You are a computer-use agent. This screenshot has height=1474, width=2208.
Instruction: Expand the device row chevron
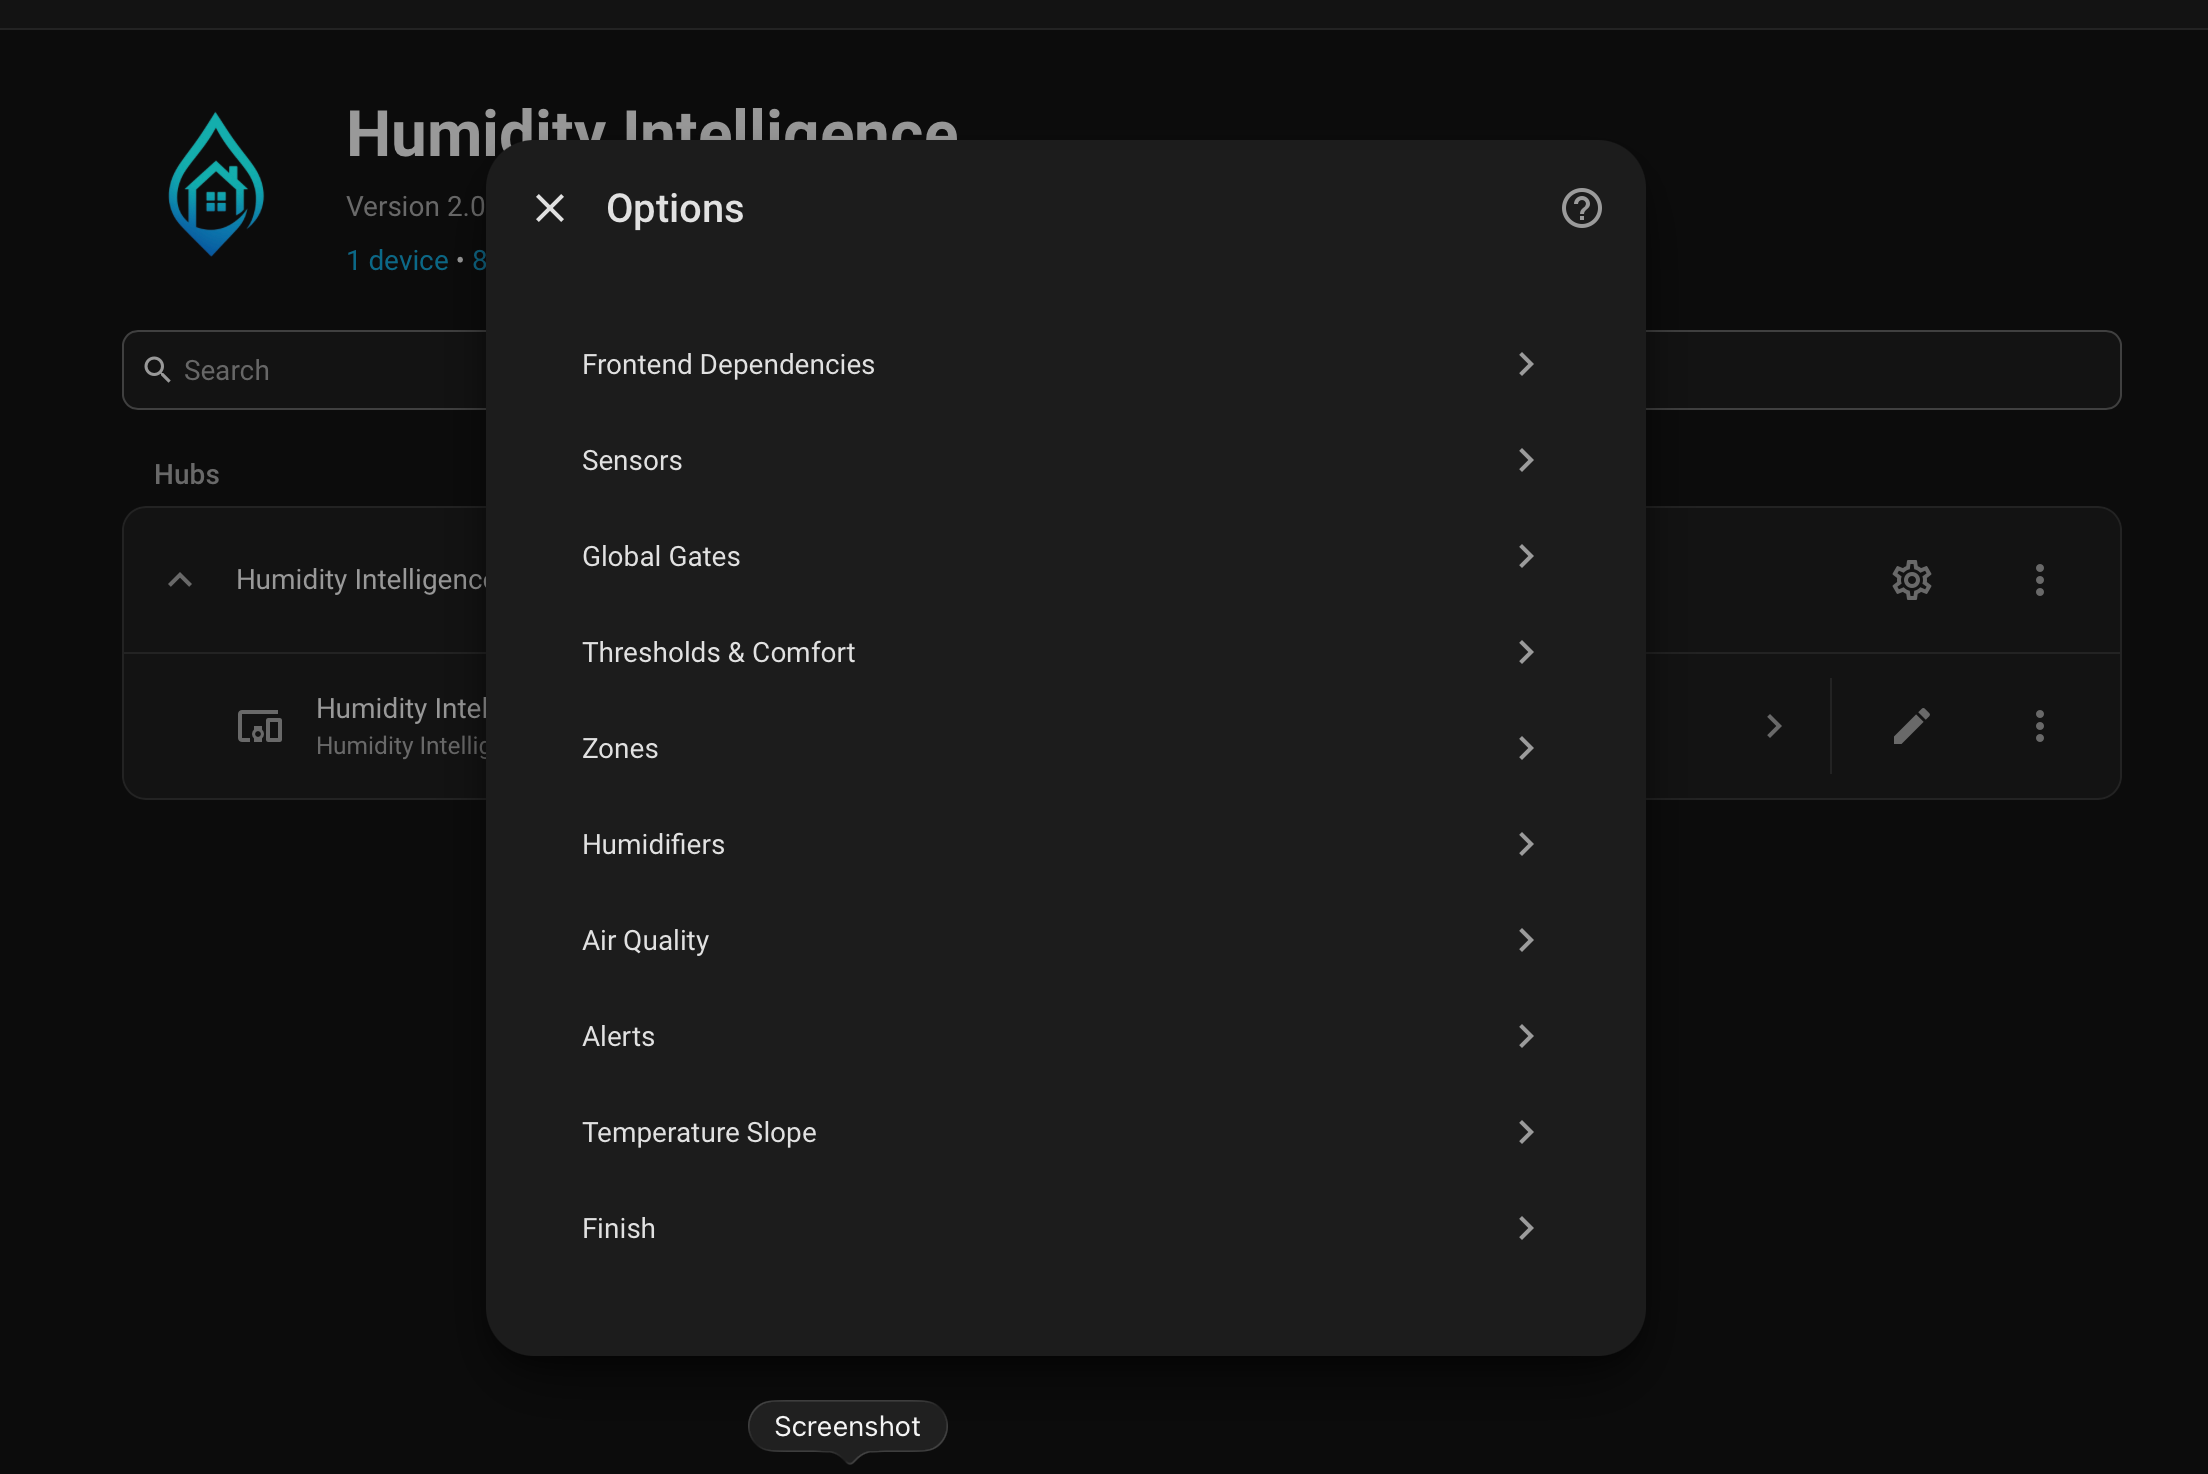(1773, 726)
